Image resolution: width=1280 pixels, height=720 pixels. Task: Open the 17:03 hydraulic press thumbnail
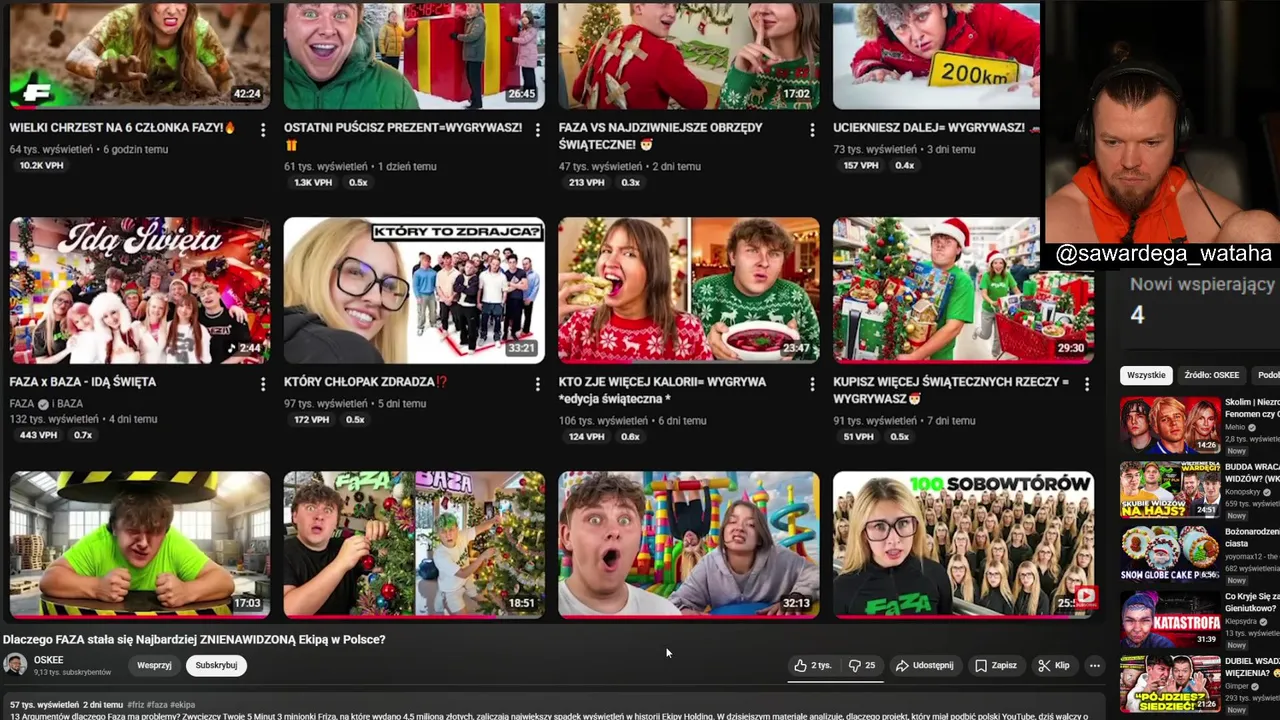click(x=139, y=544)
